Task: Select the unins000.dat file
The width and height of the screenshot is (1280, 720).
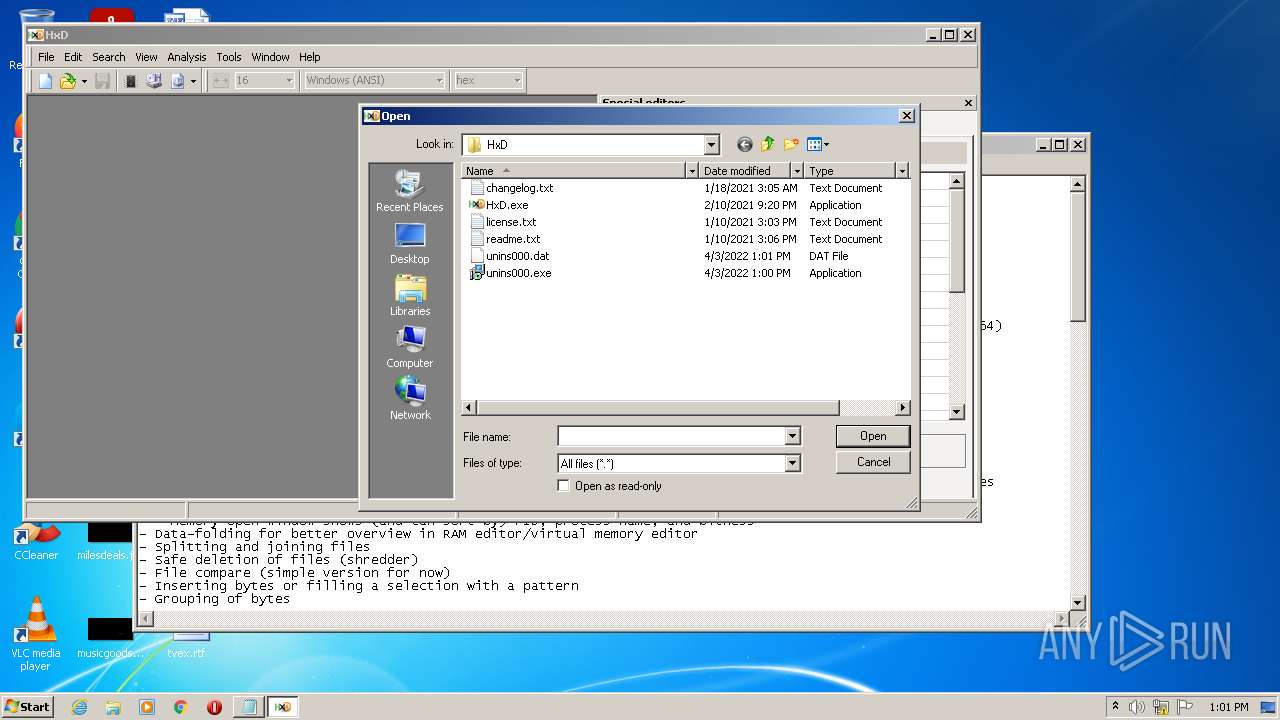Action: [517, 256]
